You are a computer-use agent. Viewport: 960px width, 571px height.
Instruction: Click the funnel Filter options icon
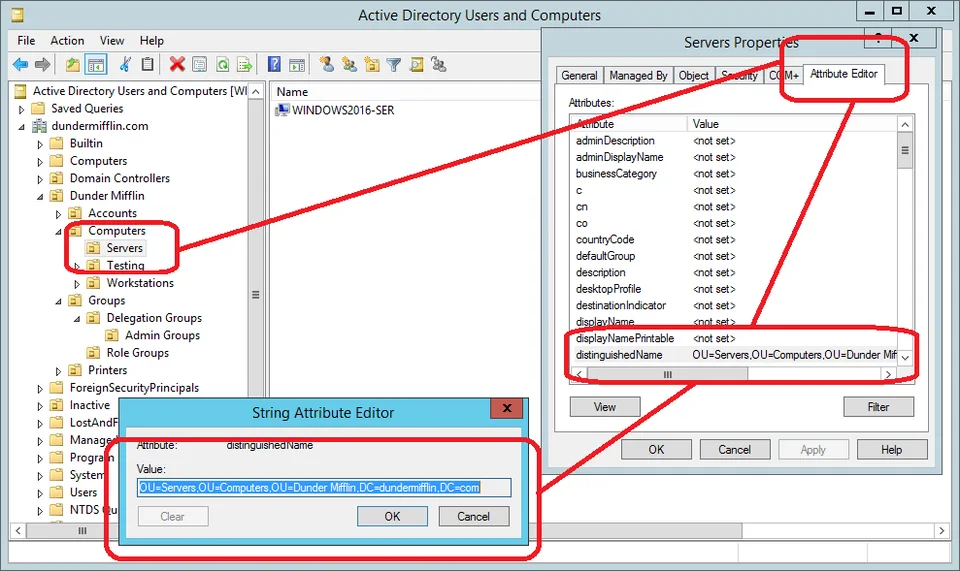pyautogui.click(x=394, y=64)
